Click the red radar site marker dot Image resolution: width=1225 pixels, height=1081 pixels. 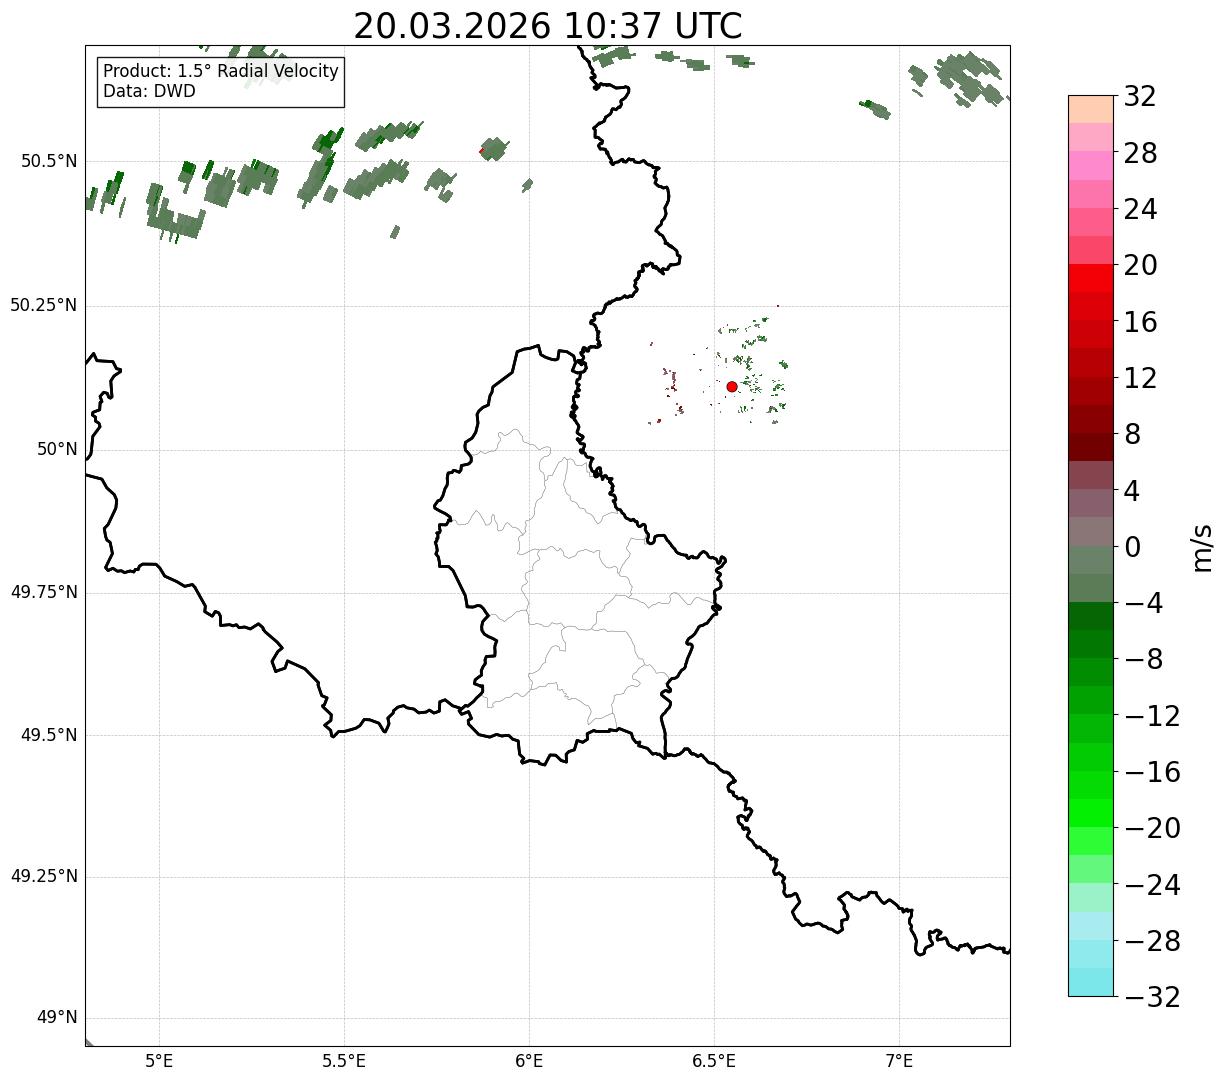click(732, 387)
